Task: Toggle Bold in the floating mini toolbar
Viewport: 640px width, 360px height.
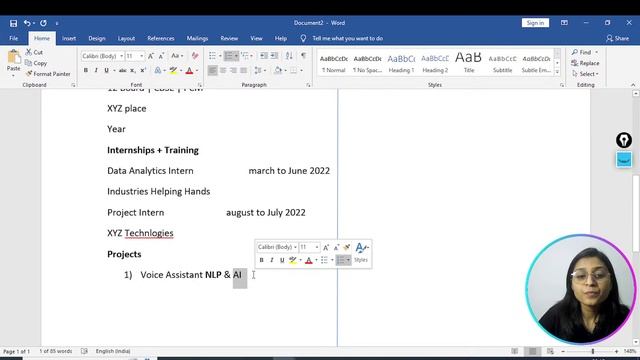Action: (262, 260)
